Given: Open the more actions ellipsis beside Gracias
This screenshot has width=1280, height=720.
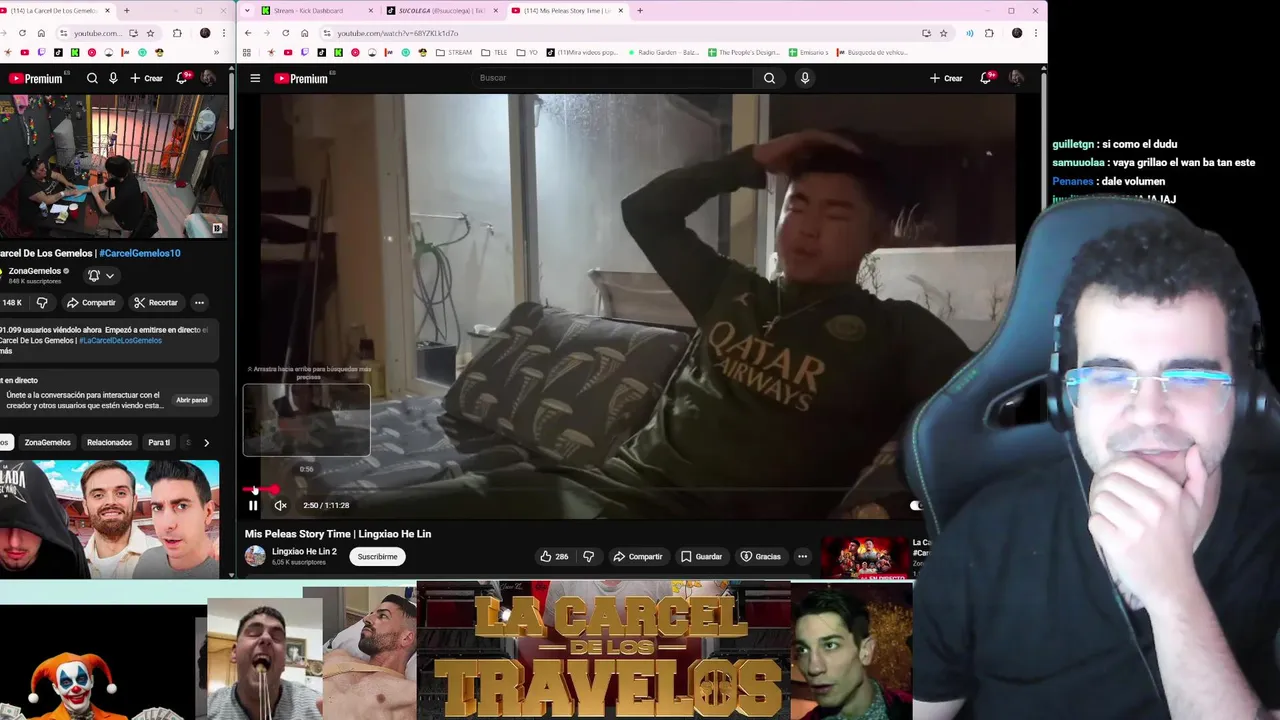Looking at the screenshot, I should [x=802, y=556].
